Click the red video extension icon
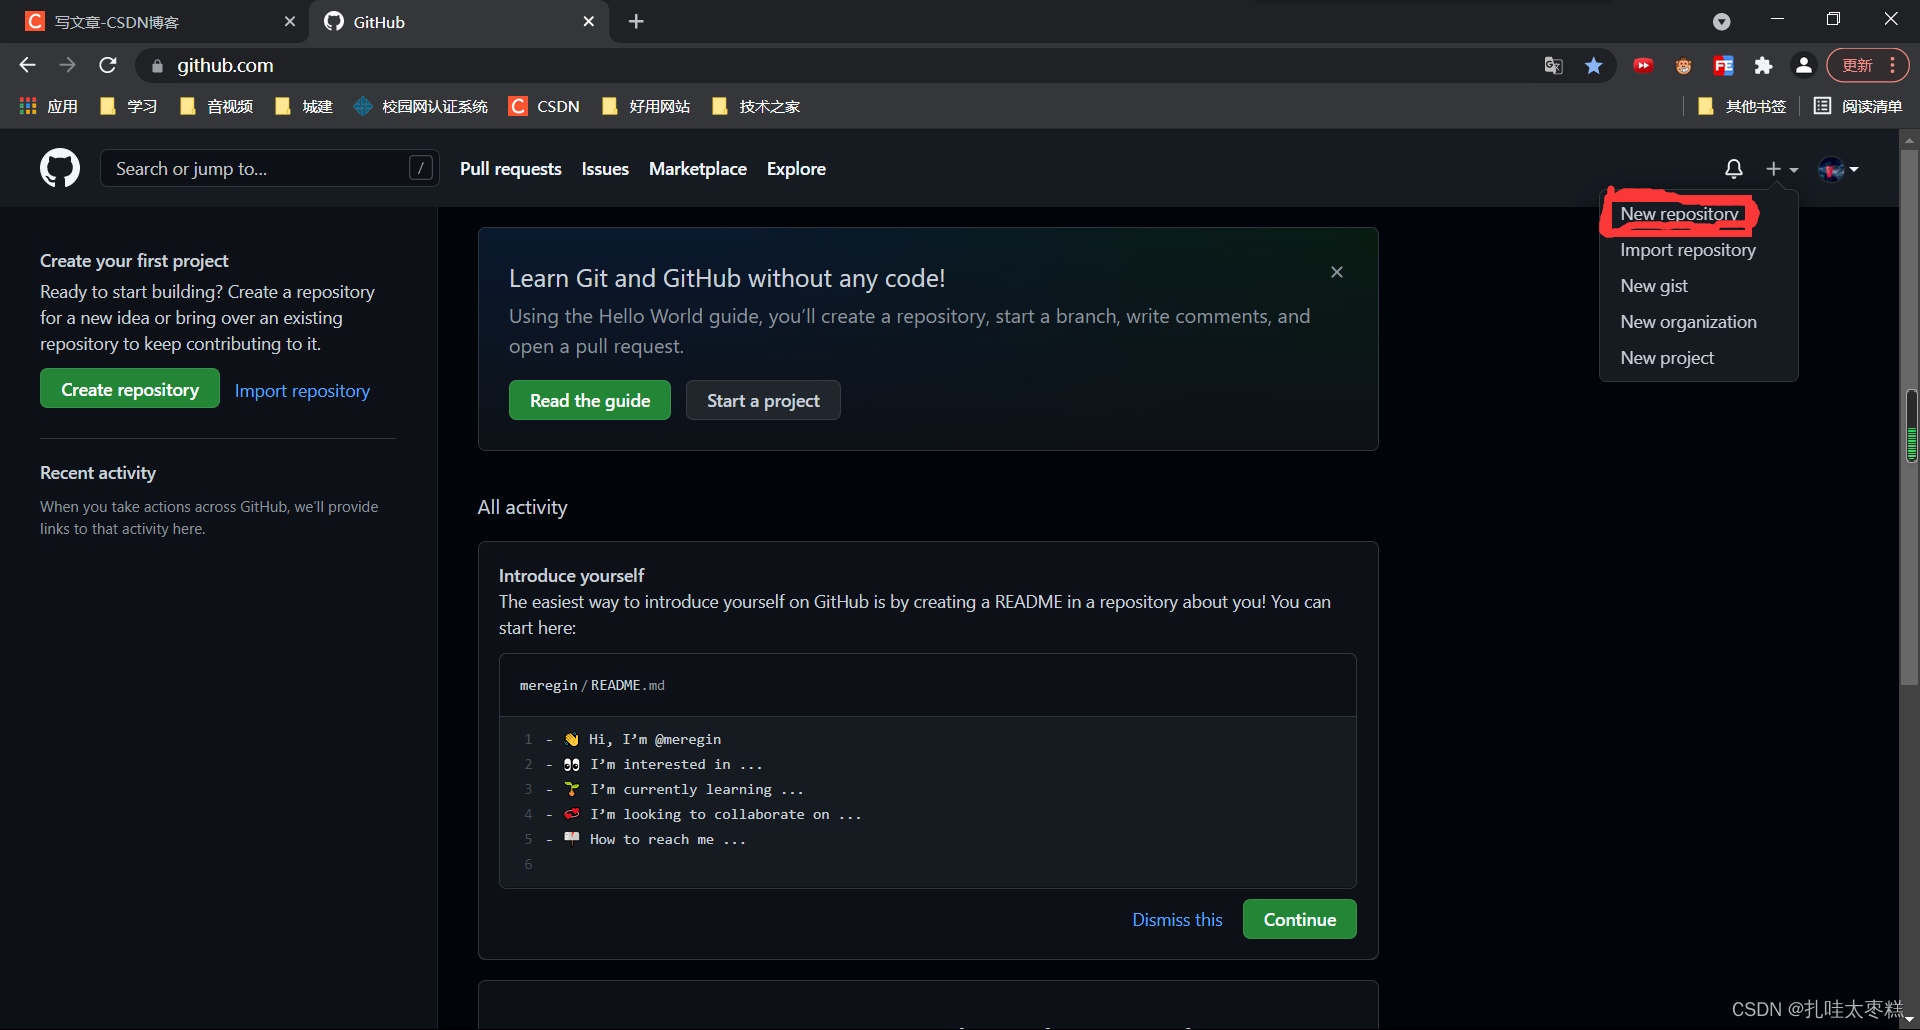This screenshot has height=1030, width=1920. [x=1643, y=65]
